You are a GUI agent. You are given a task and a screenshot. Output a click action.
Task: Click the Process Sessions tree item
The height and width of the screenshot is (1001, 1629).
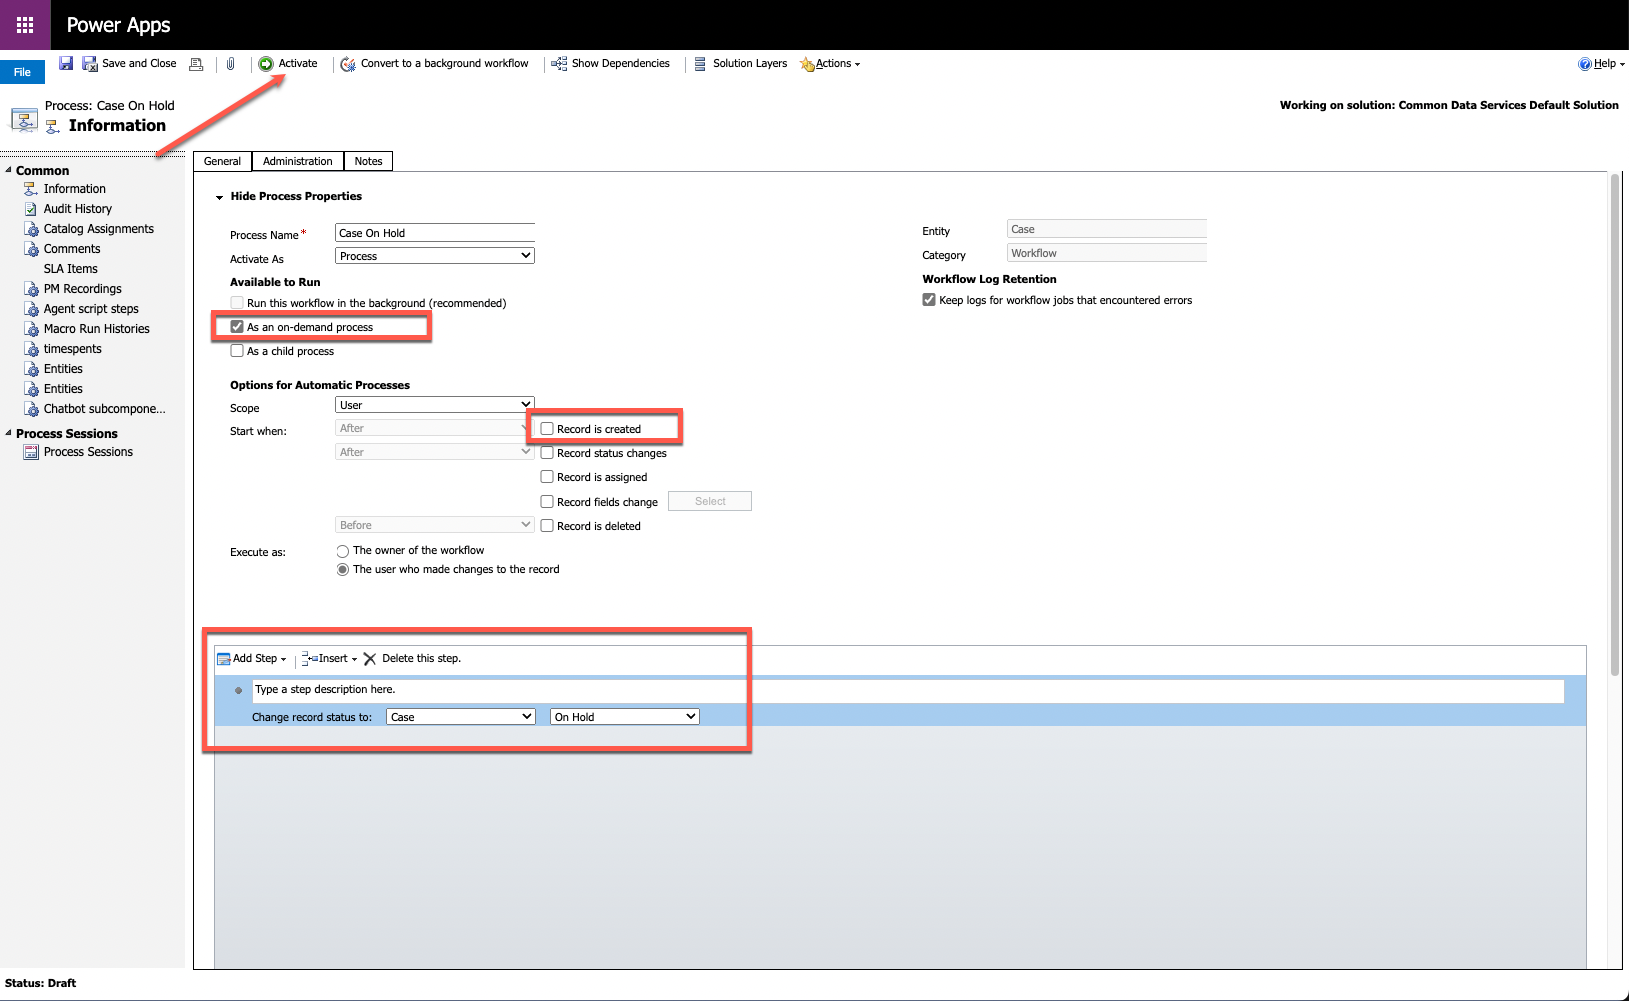pos(88,451)
